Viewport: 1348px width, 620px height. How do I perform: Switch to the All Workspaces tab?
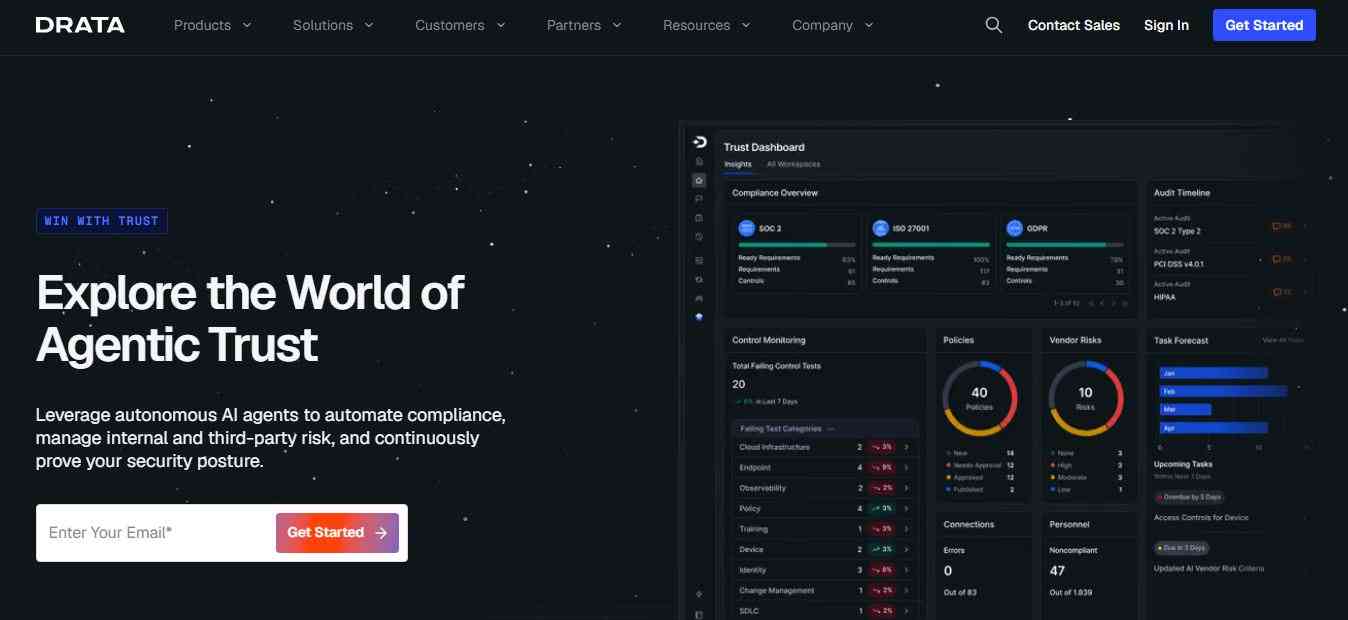coord(793,164)
